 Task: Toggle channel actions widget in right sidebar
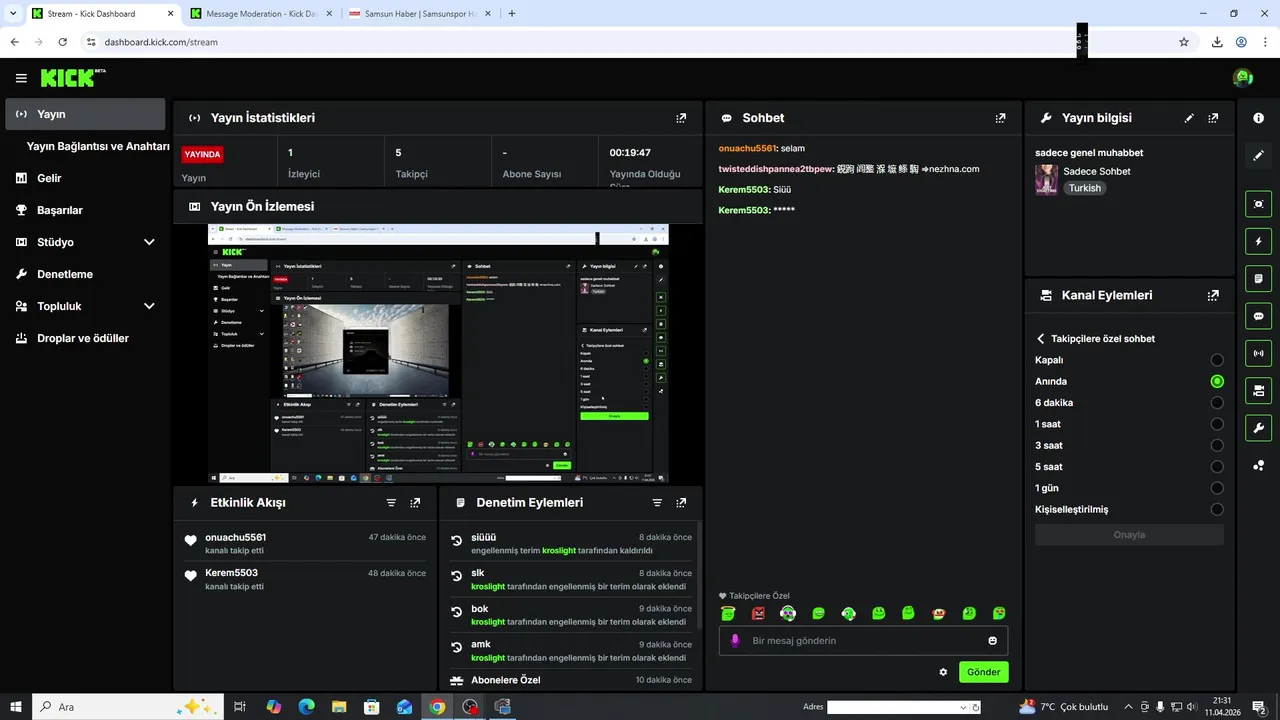1259,390
